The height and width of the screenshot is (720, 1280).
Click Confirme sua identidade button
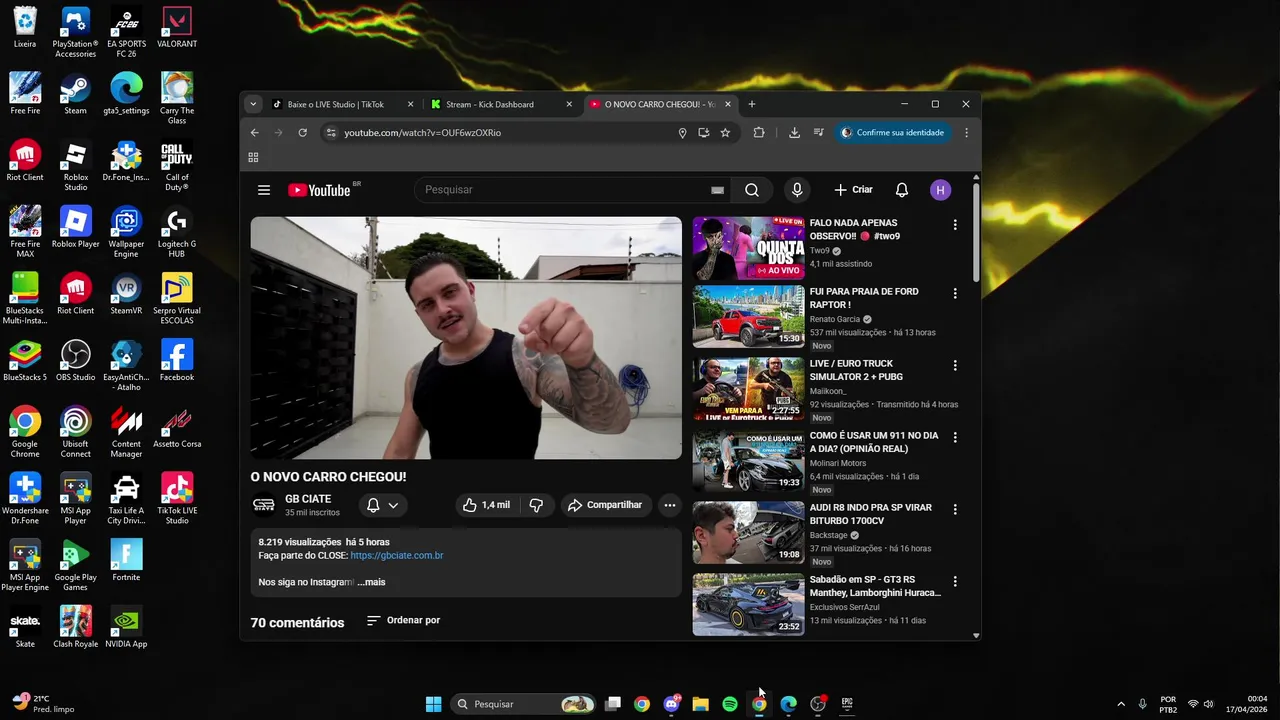point(892,132)
